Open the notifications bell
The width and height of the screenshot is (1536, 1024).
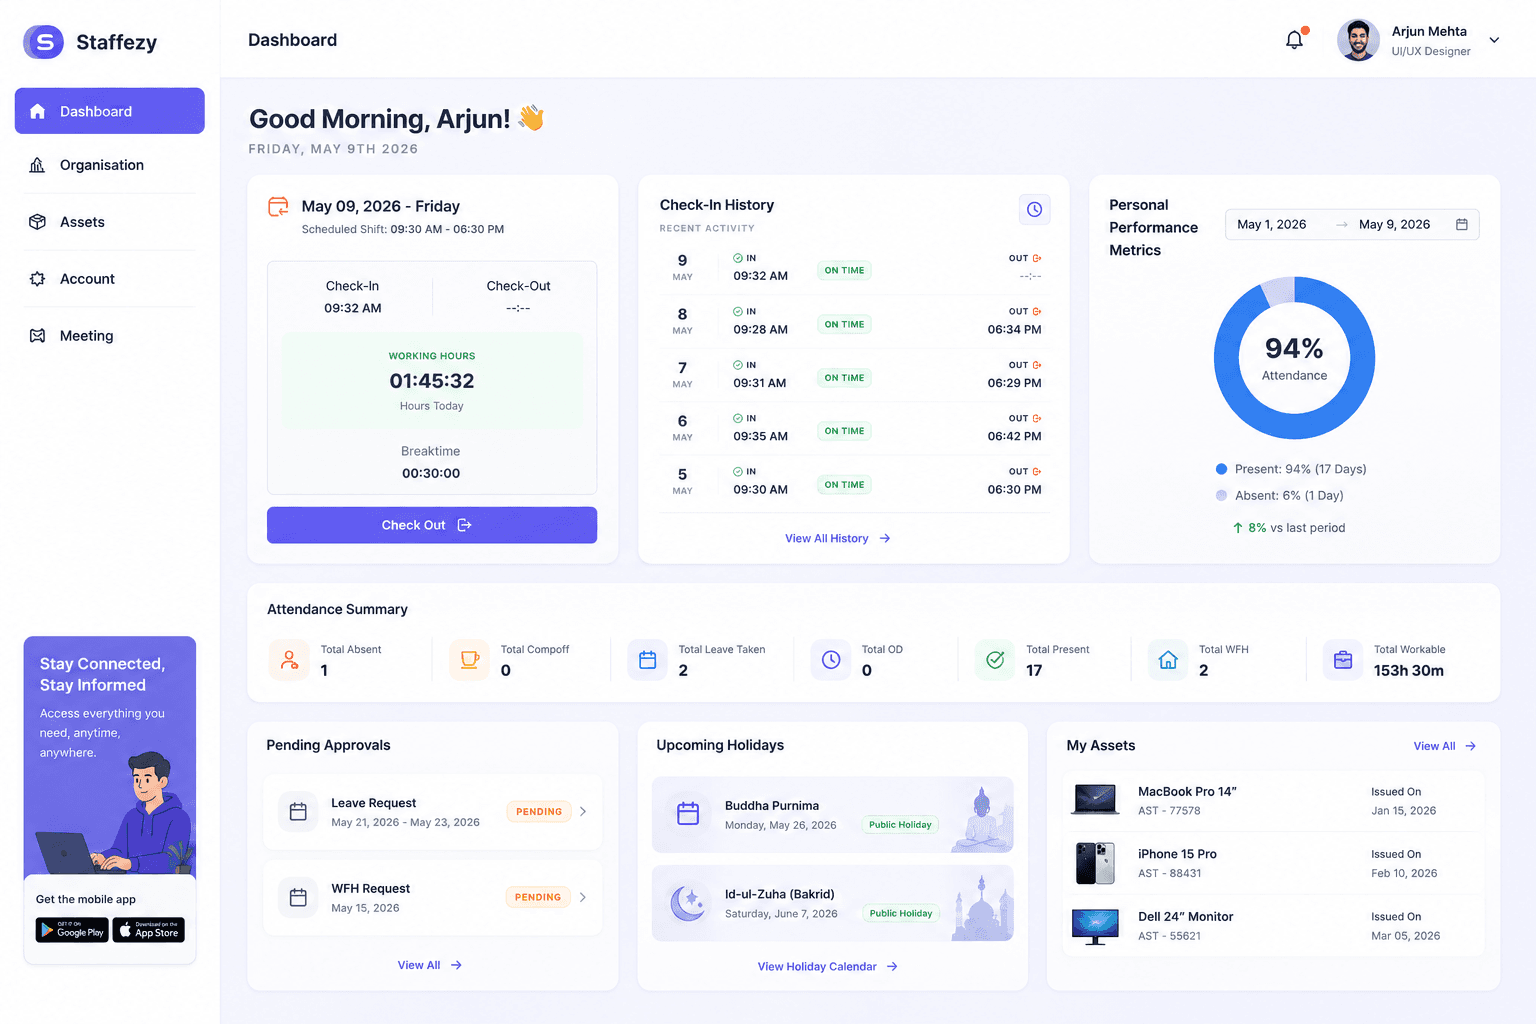[1294, 40]
